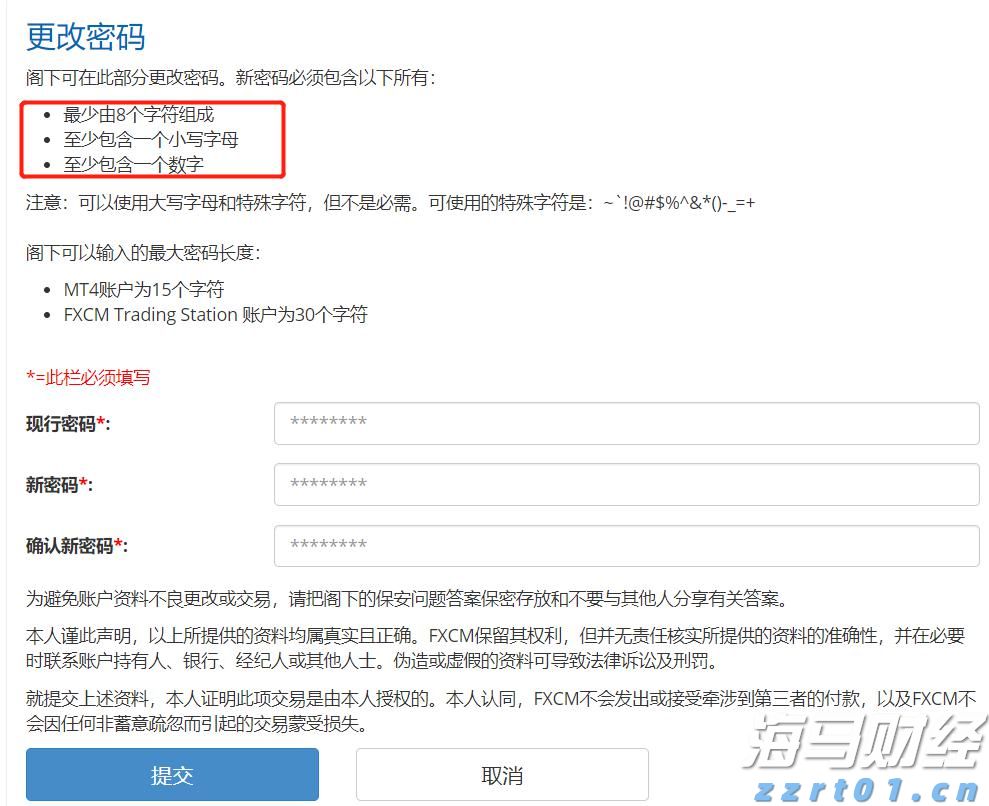Click the 提交 submit button
Screen dimensions: 989x806
(171, 774)
